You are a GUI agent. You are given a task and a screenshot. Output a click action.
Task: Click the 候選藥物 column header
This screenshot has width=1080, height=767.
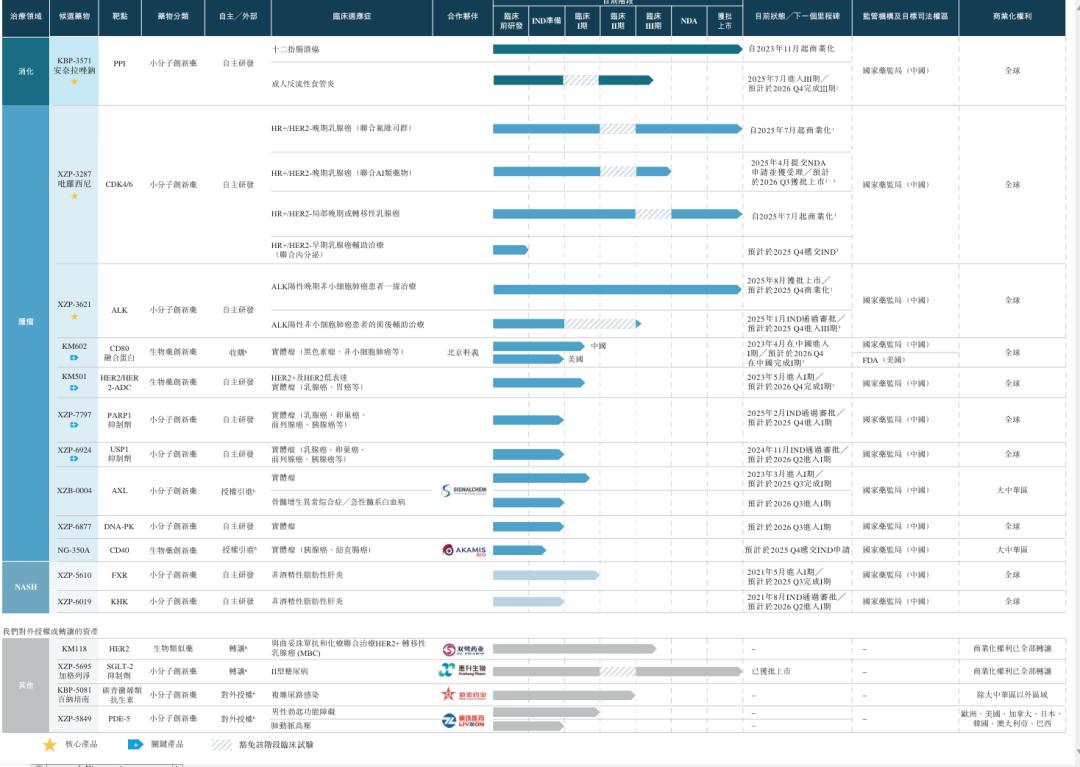click(74, 16)
